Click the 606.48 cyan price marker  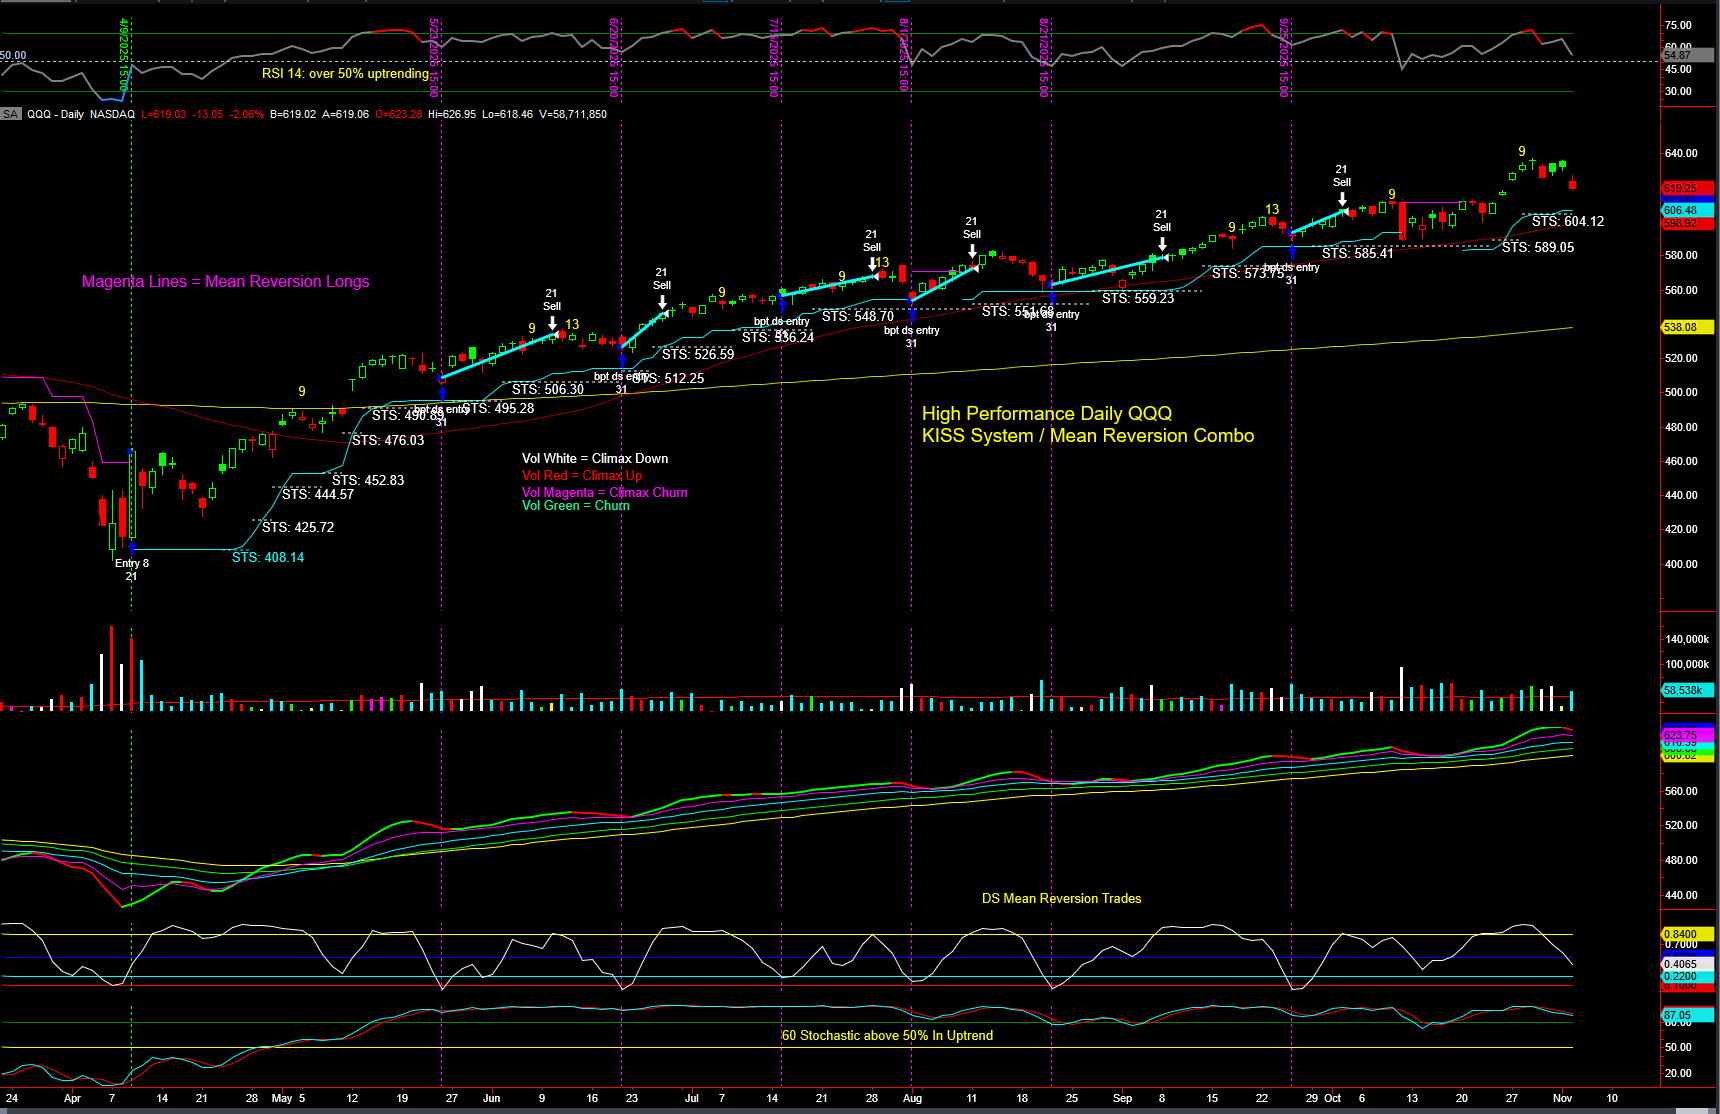click(1686, 210)
